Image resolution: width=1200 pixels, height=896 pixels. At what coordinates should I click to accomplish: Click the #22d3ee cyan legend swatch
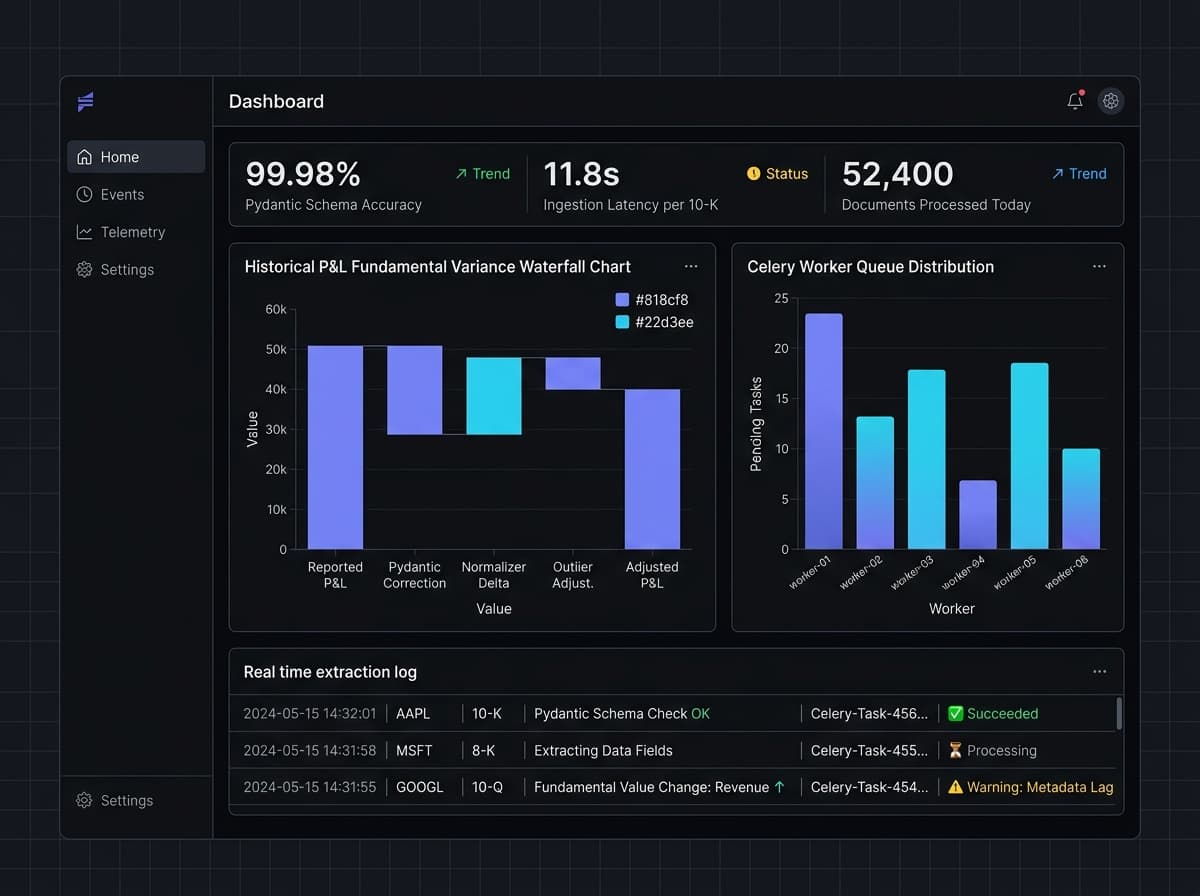[x=623, y=323]
